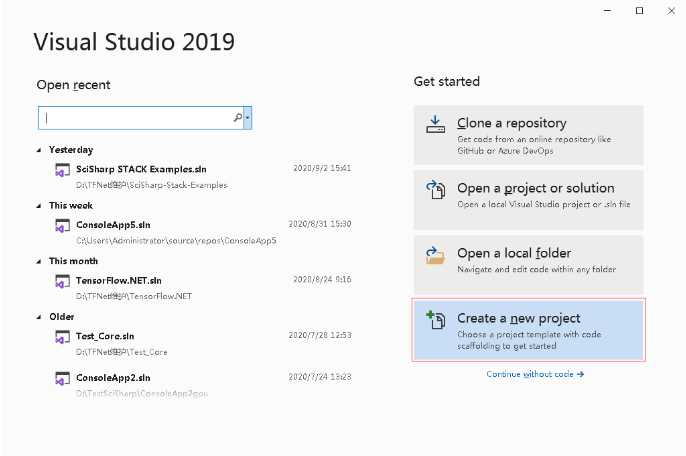The width and height of the screenshot is (686, 456).
Task: Collapse the This week group
Action: tap(39, 206)
